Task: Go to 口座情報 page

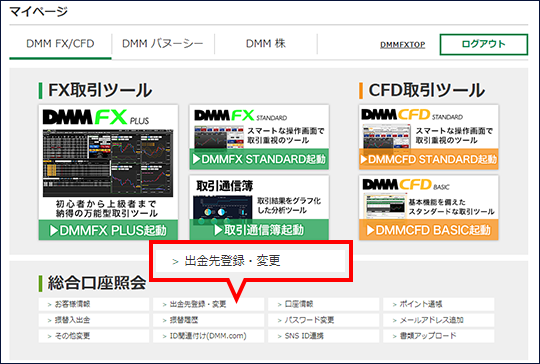Action: point(323,304)
